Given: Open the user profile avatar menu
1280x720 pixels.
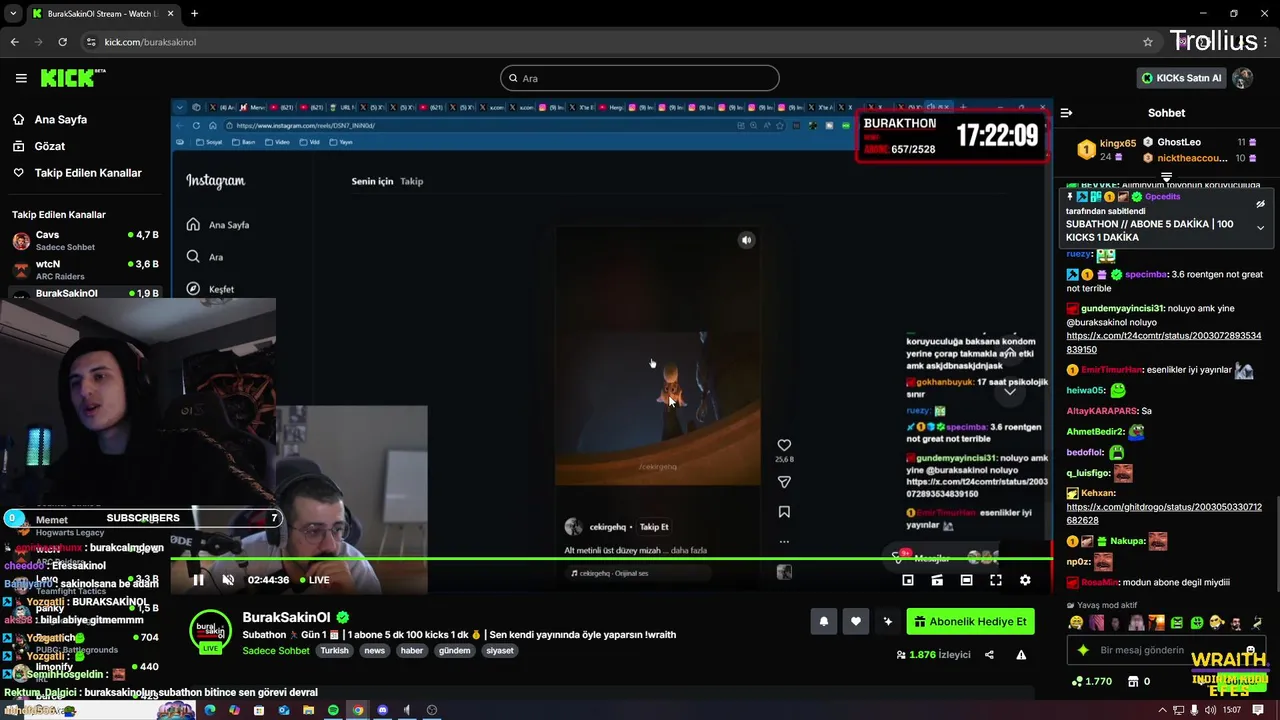Looking at the screenshot, I should pyautogui.click(x=1243, y=78).
